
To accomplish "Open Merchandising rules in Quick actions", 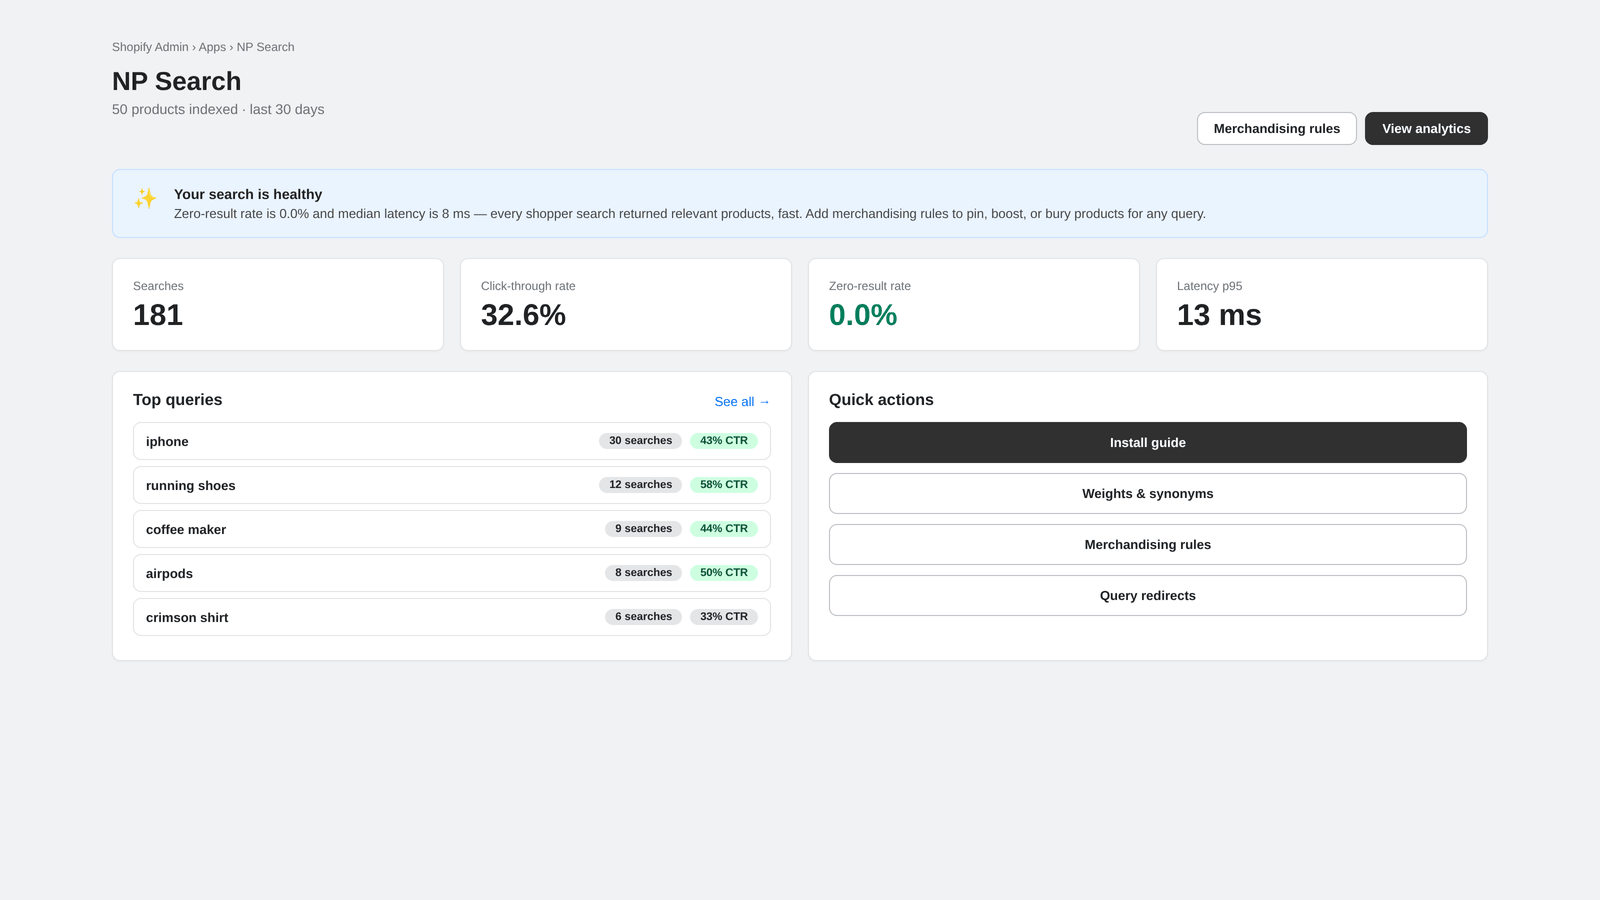I will coord(1148,544).
